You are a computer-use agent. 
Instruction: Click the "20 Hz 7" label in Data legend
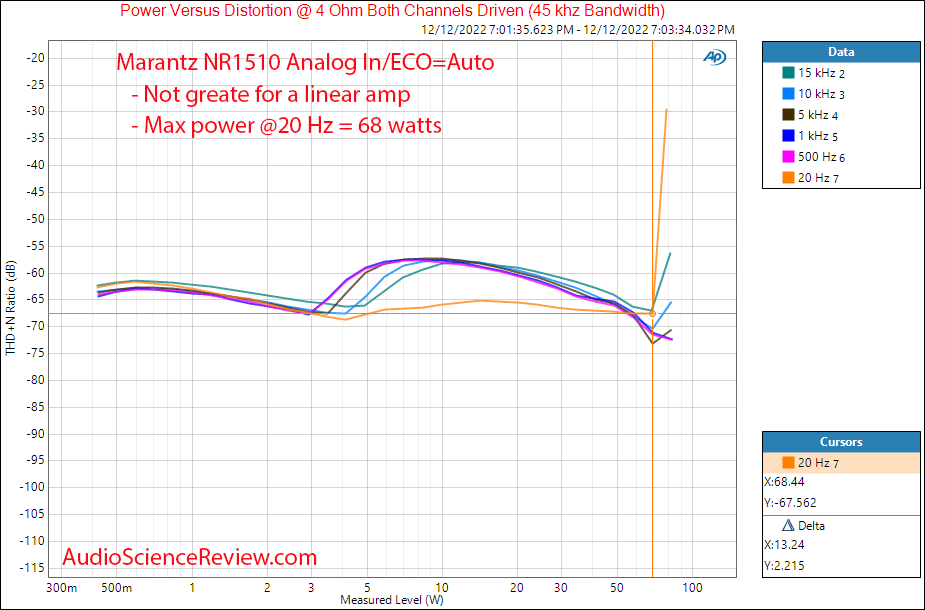[x=818, y=178]
